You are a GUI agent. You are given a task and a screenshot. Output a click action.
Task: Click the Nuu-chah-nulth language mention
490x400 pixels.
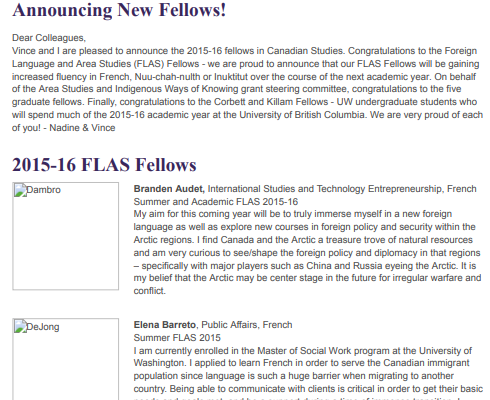coord(168,77)
